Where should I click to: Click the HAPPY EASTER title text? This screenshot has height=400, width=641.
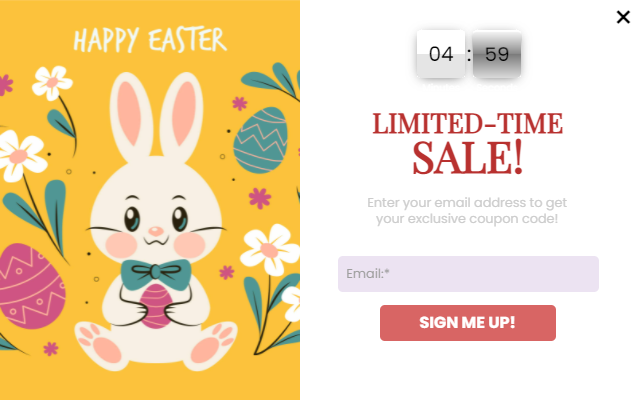tap(150, 40)
